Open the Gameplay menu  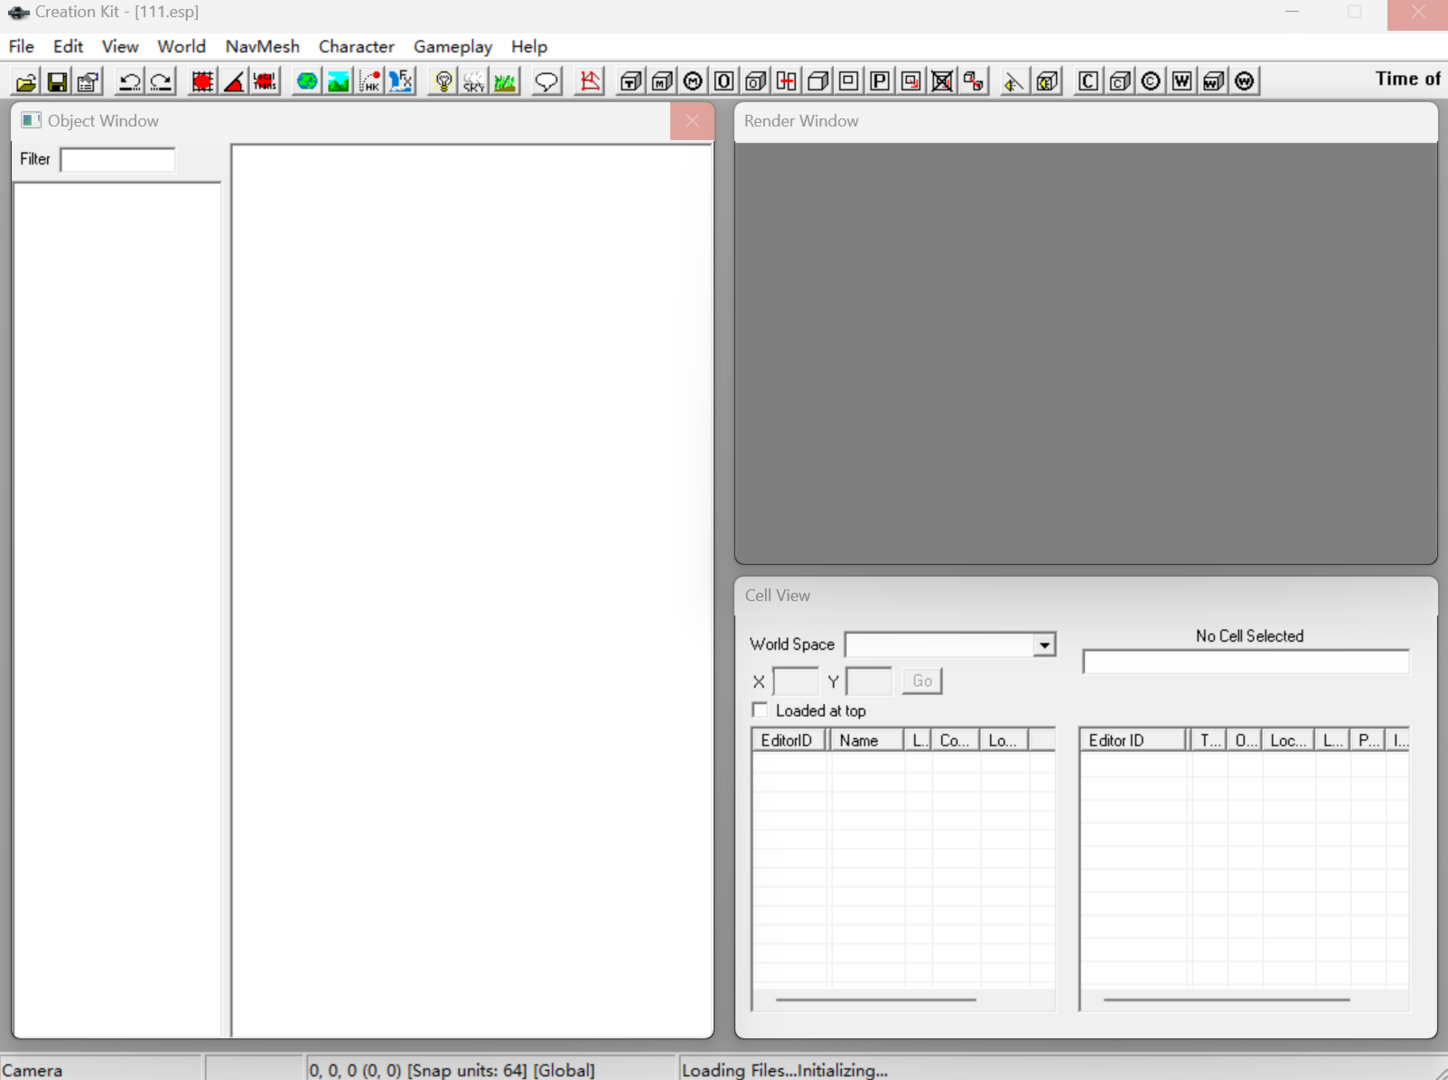click(453, 46)
